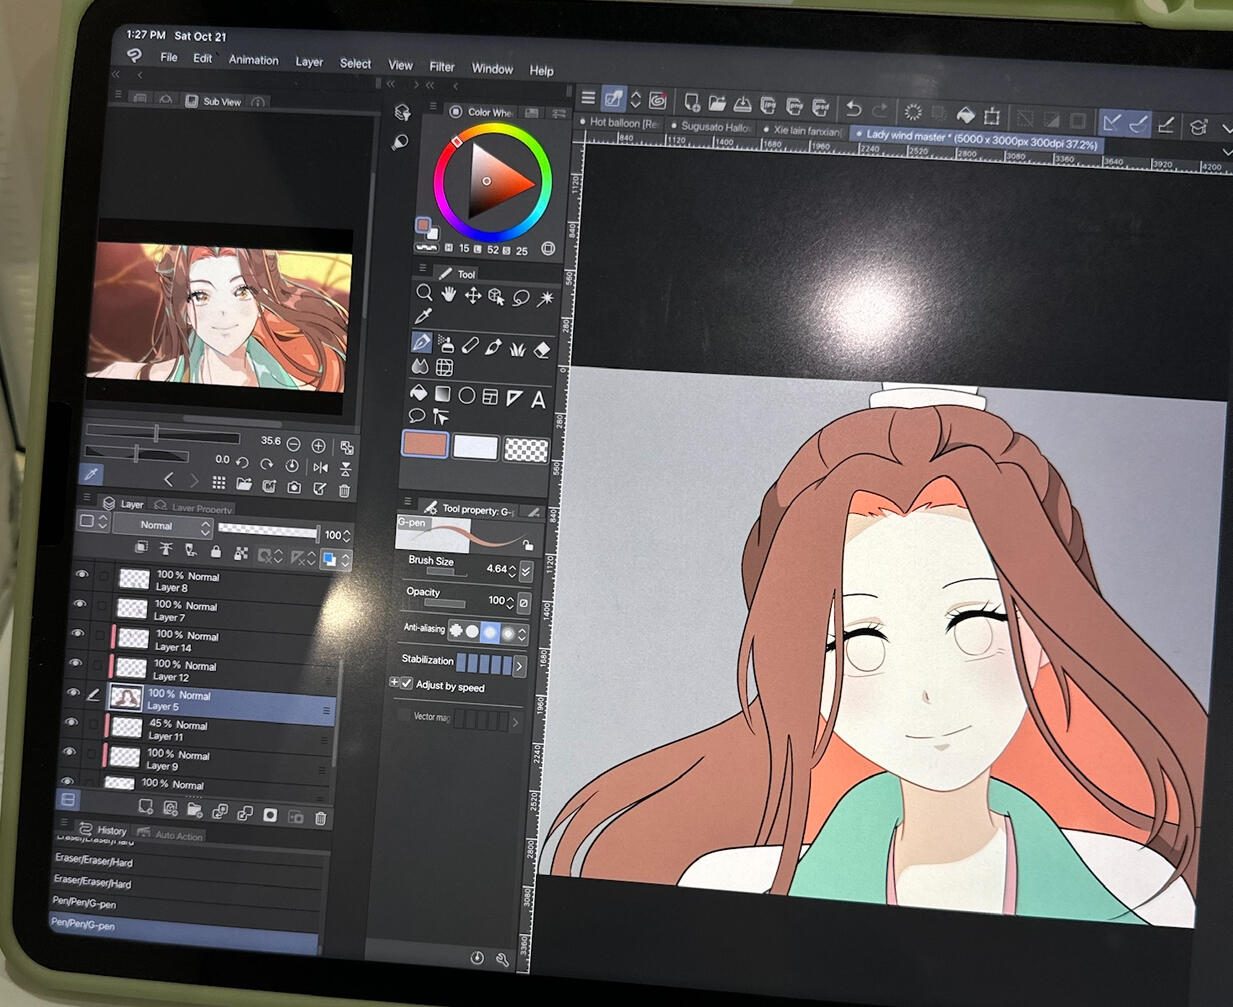Hide Layer 8 with its eye icon
The height and width of the screenshot is (1007, 1233).
pos(81,575)
